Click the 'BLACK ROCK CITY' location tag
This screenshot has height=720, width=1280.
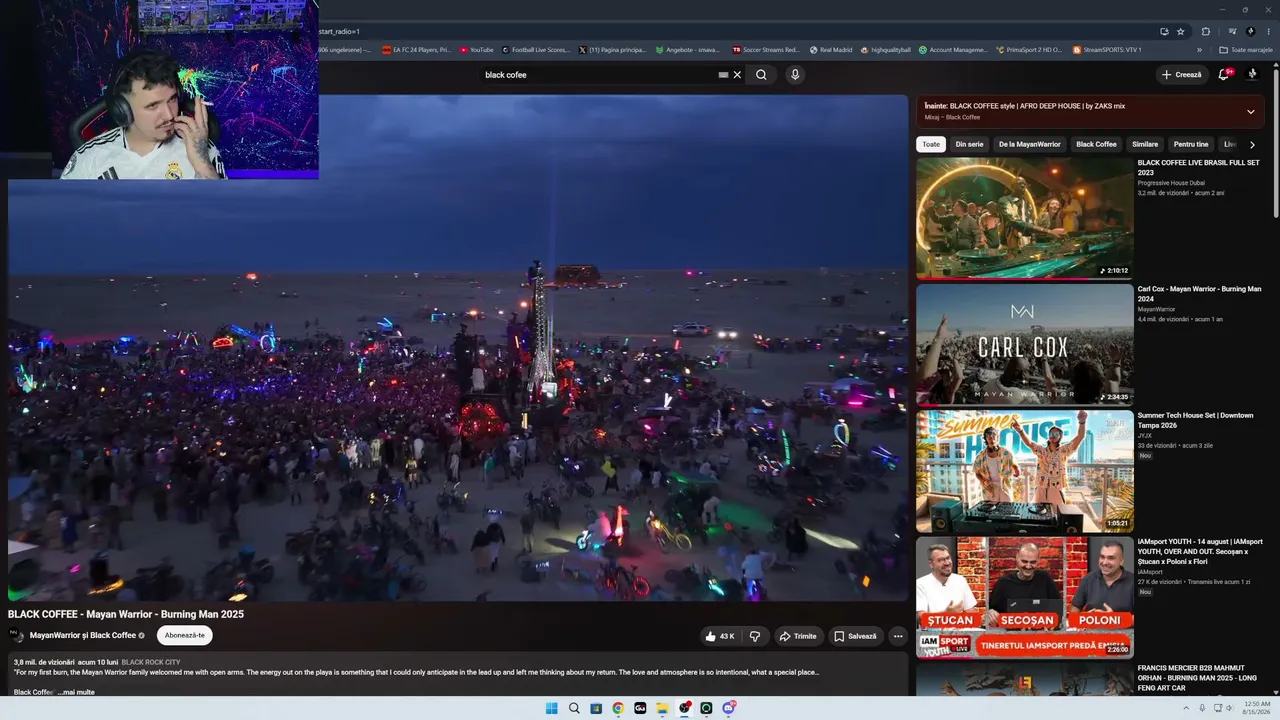151,662
